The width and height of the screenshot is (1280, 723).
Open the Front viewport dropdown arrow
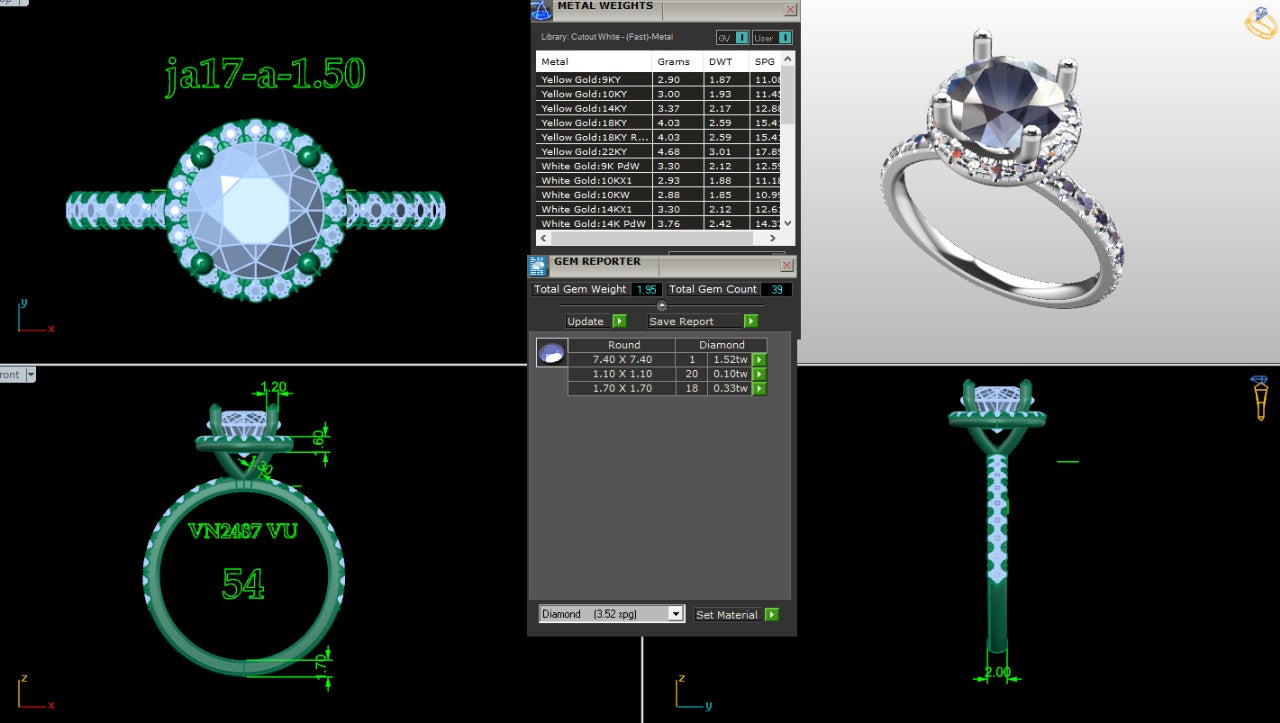coord(30,375)
